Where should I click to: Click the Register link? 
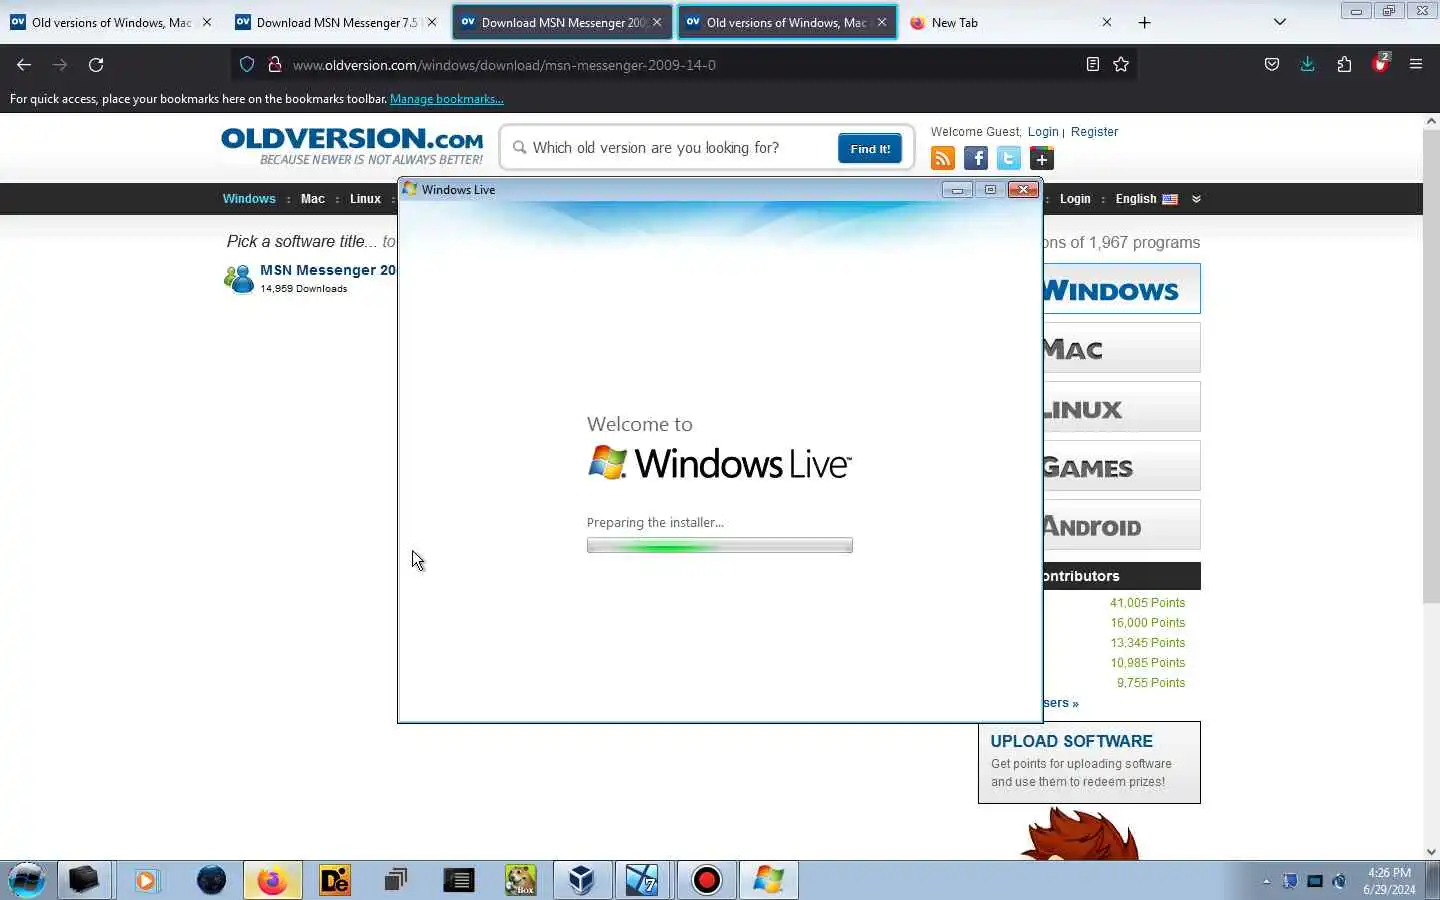pyautogui.click(x=1094, y=132)
